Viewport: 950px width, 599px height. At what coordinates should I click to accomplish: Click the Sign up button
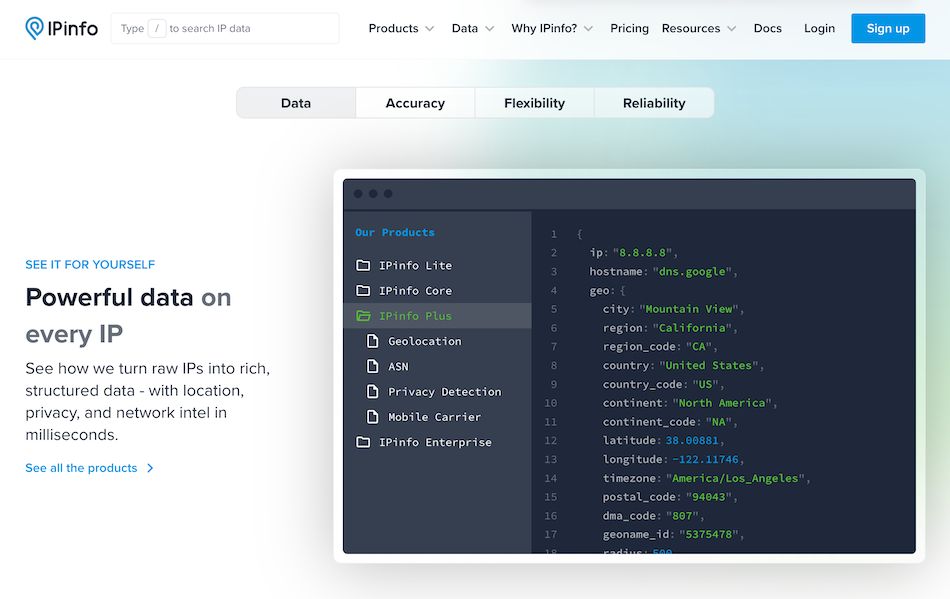887,28
